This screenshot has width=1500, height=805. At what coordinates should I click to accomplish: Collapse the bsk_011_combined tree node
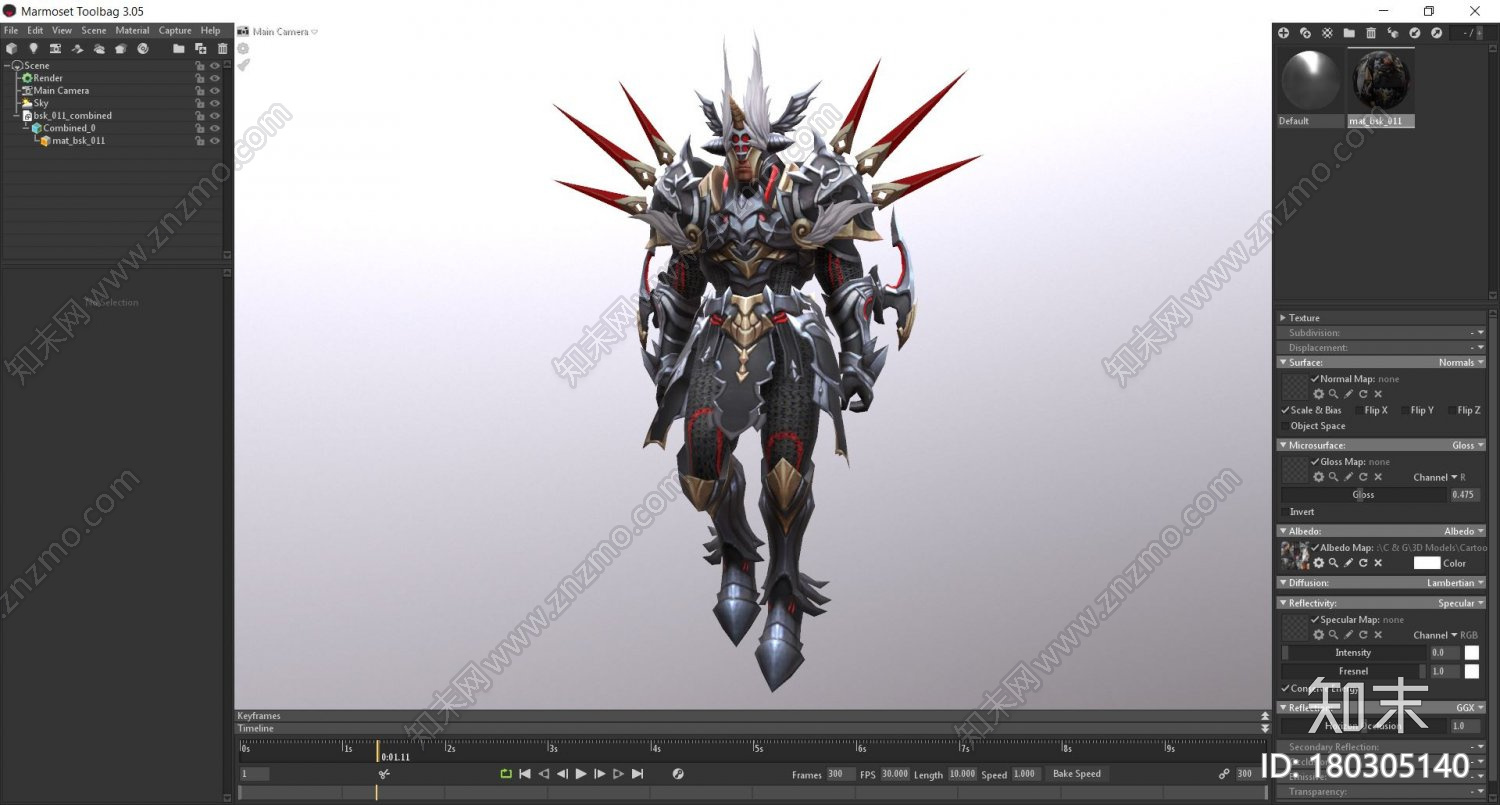[16, 116]
